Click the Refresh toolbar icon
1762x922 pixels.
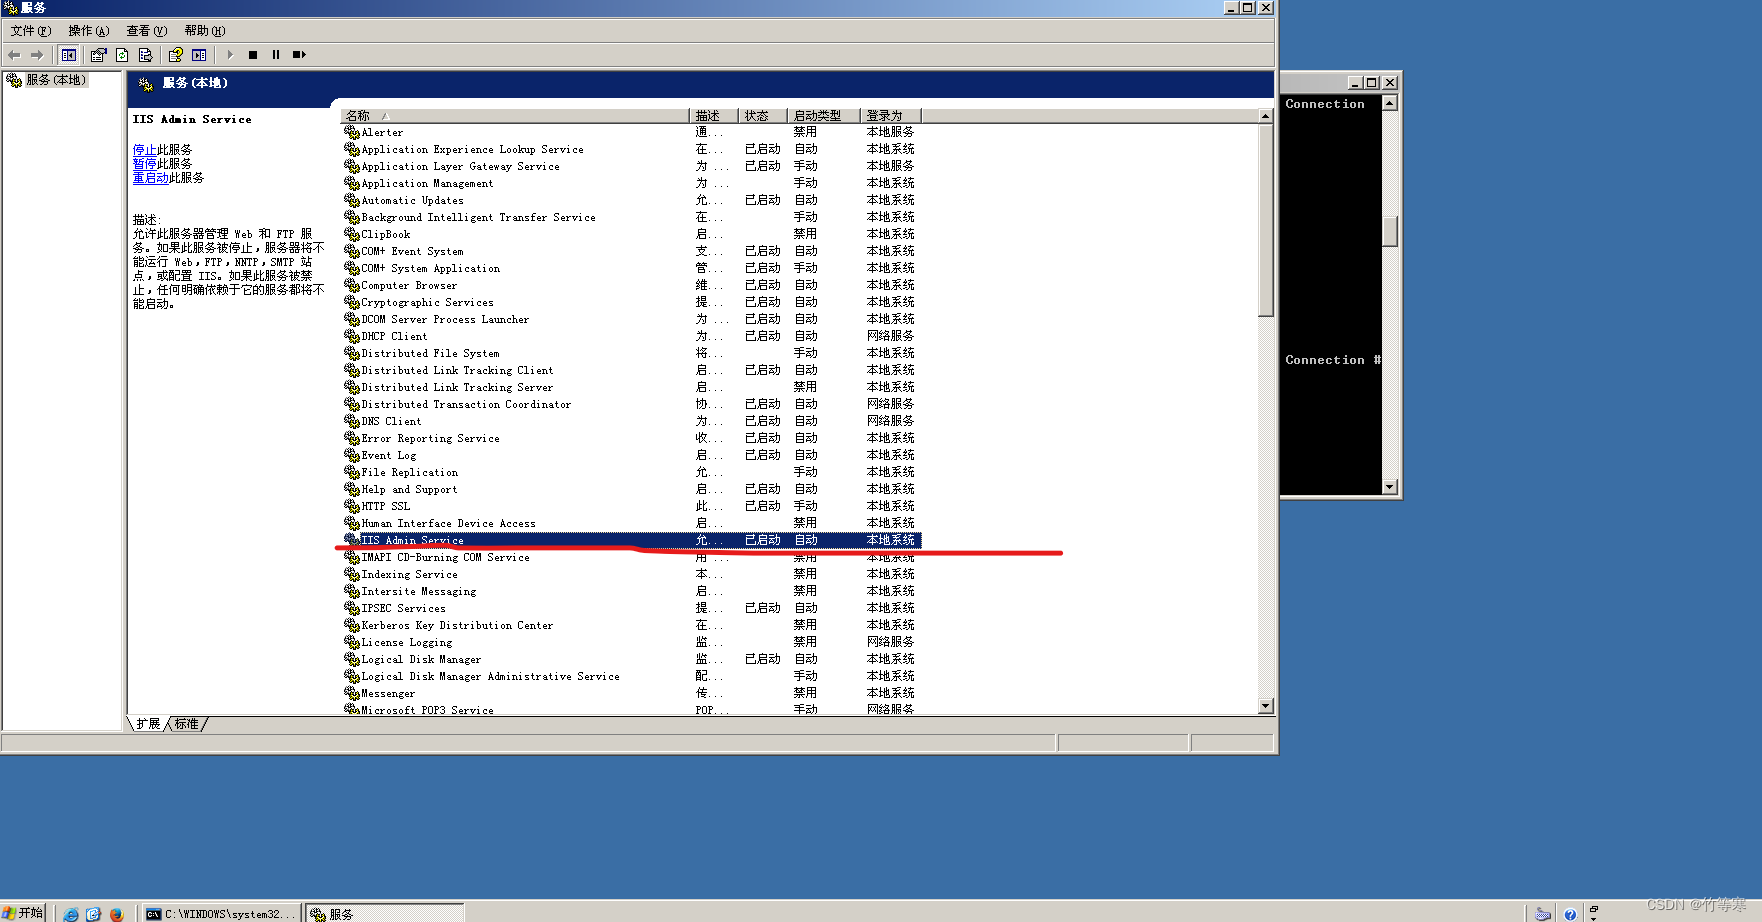[122, 55]
